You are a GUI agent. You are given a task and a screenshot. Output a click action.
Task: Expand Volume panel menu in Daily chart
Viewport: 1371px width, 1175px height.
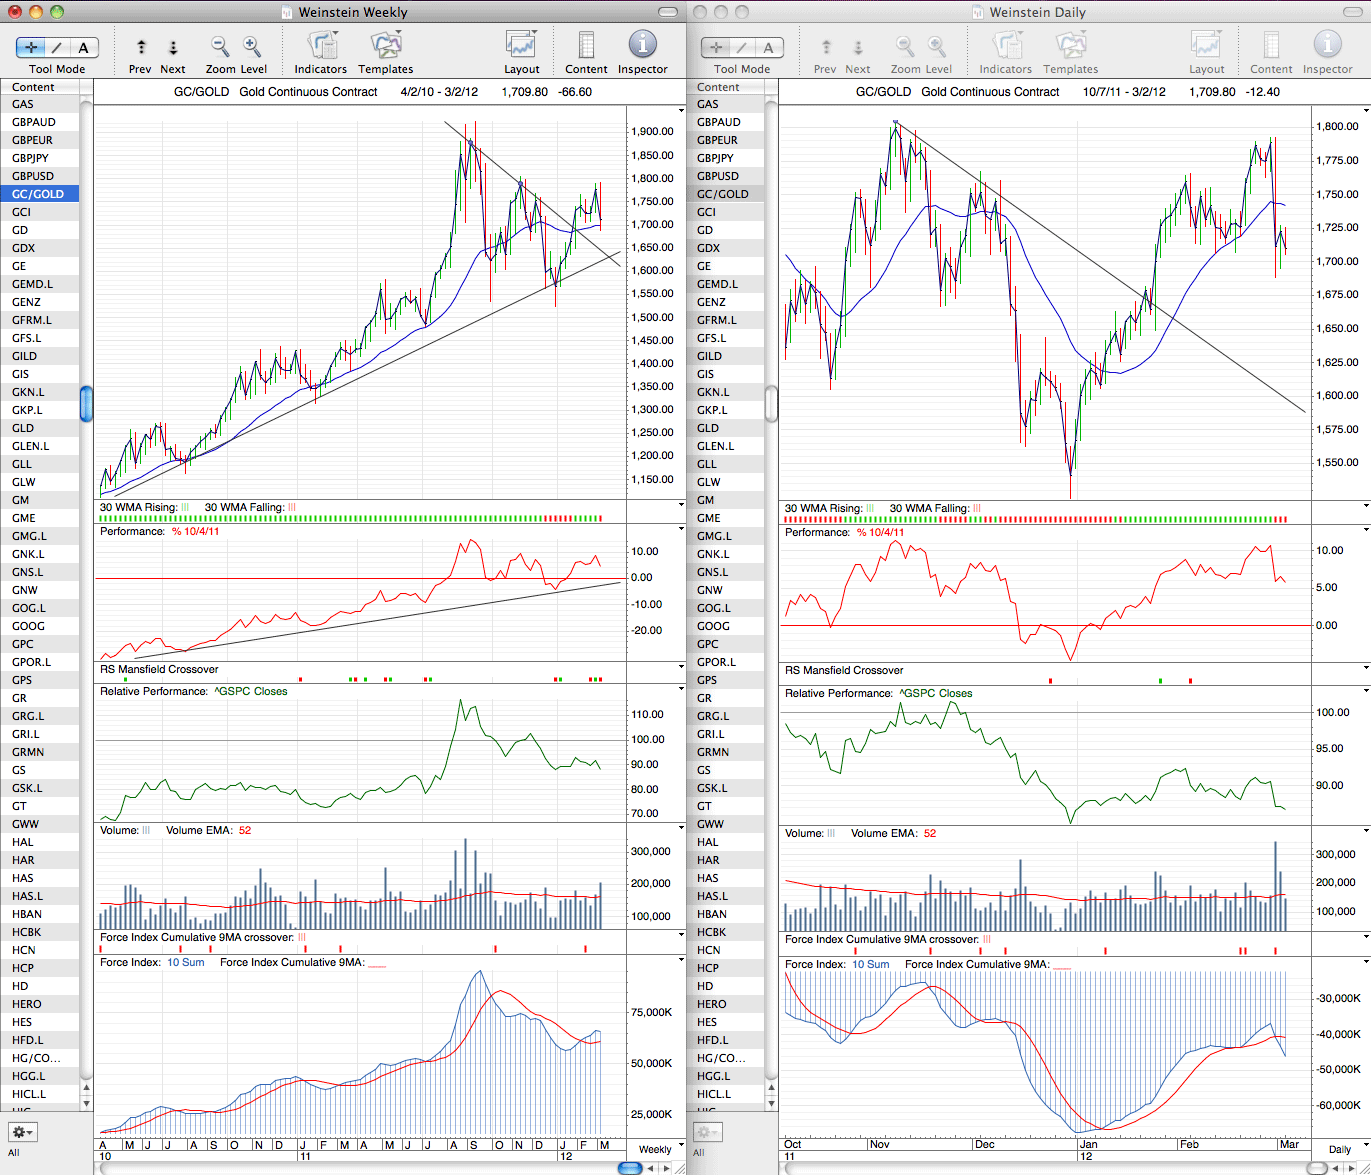[1366, 831]
